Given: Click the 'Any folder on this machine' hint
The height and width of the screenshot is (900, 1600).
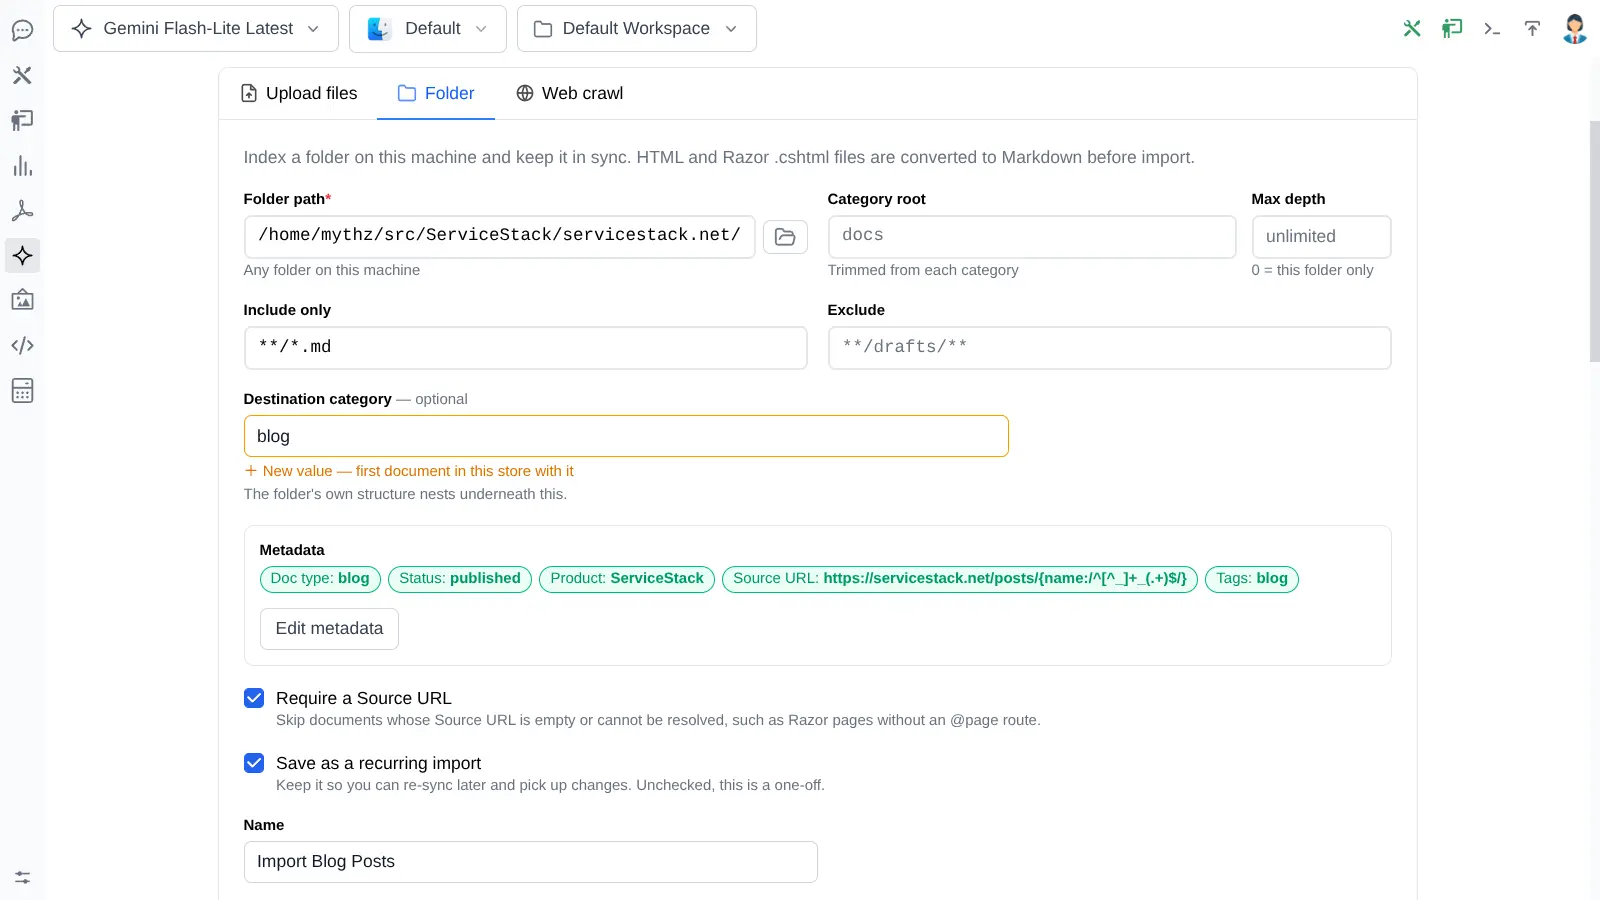Looking at the screenshot, I should 332,270.
